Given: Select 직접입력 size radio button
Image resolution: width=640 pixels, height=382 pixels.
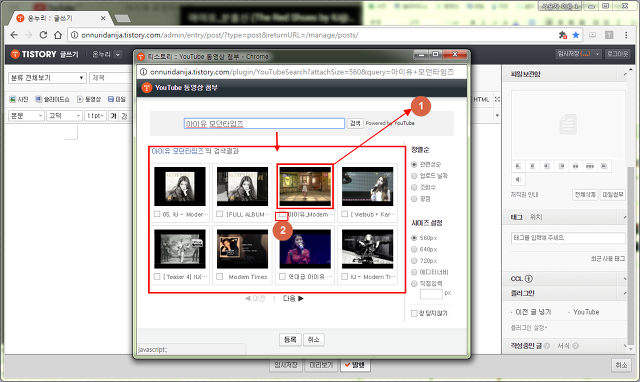Looking at the screenshot, I should [x=414, y=284].
